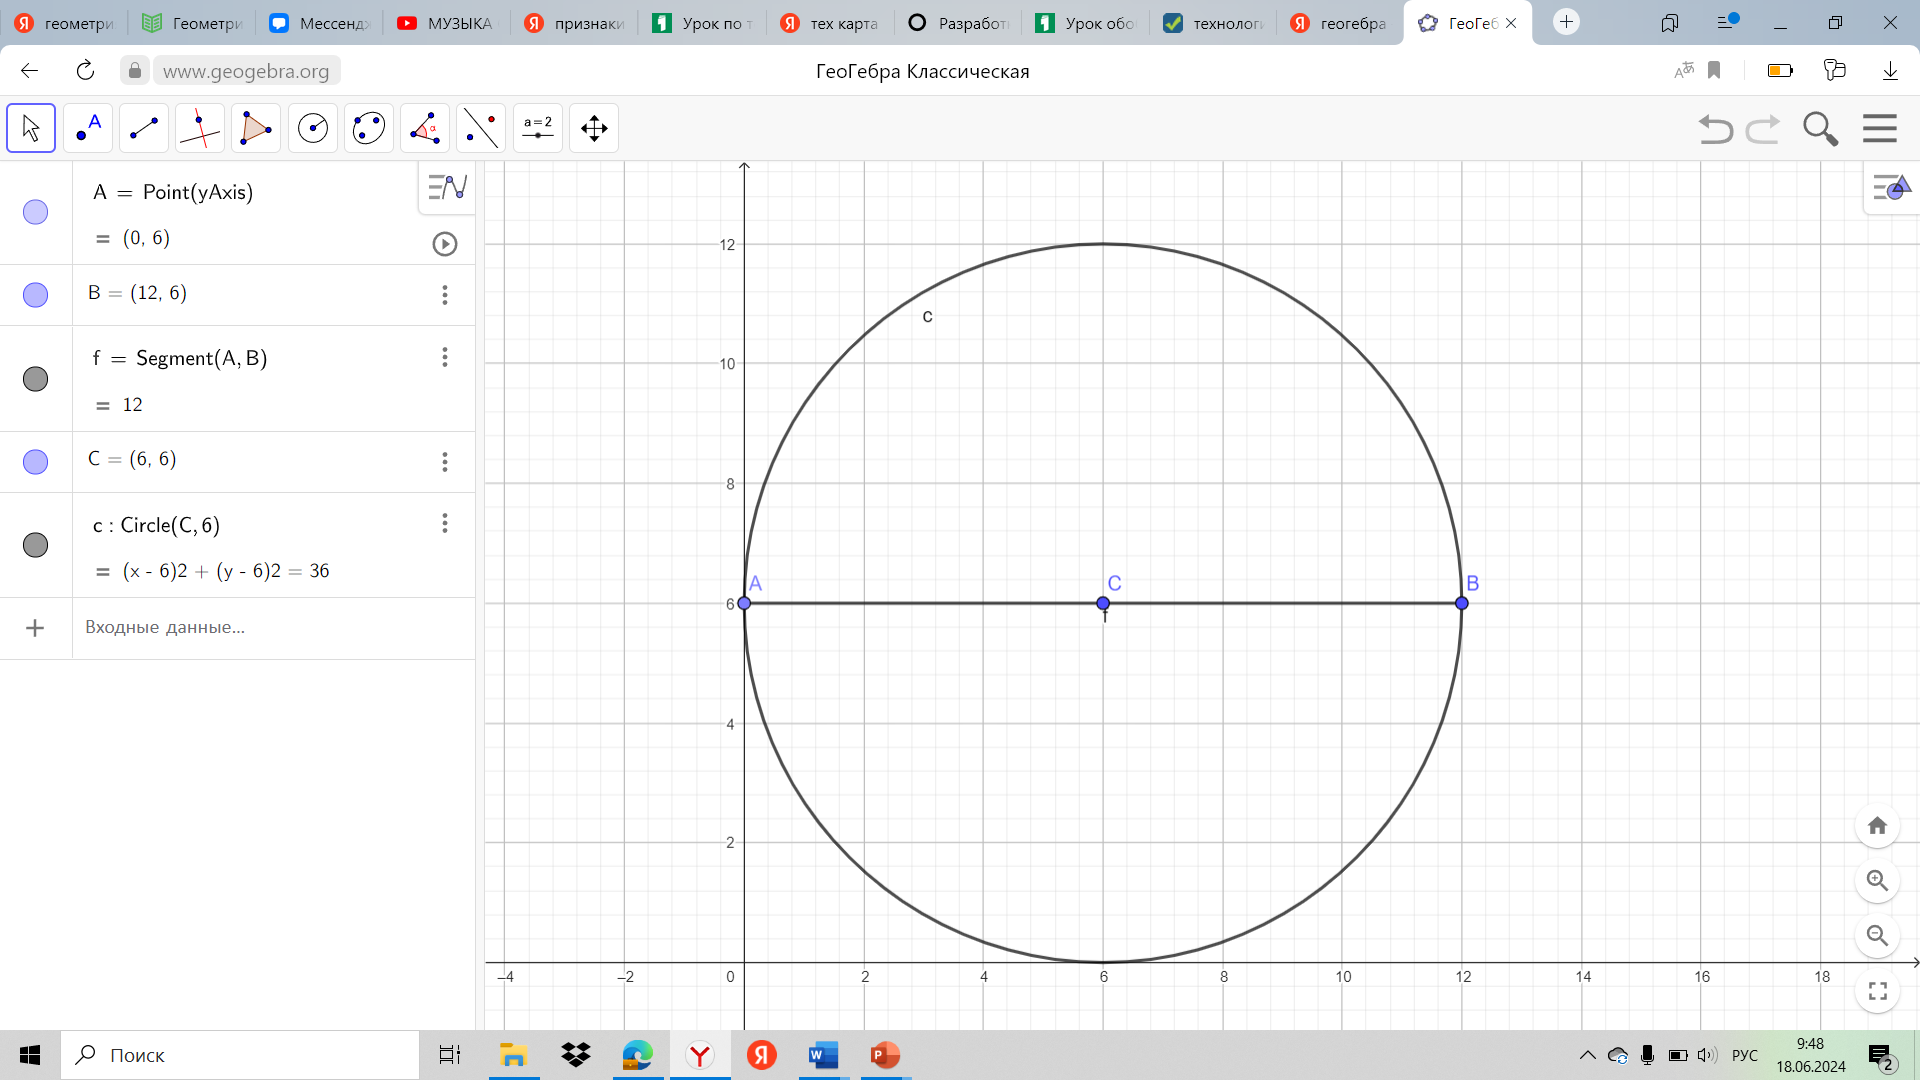Toggle visibility of circle c
Viewport: 1920px width, 1080px height.
pos(35,545)
